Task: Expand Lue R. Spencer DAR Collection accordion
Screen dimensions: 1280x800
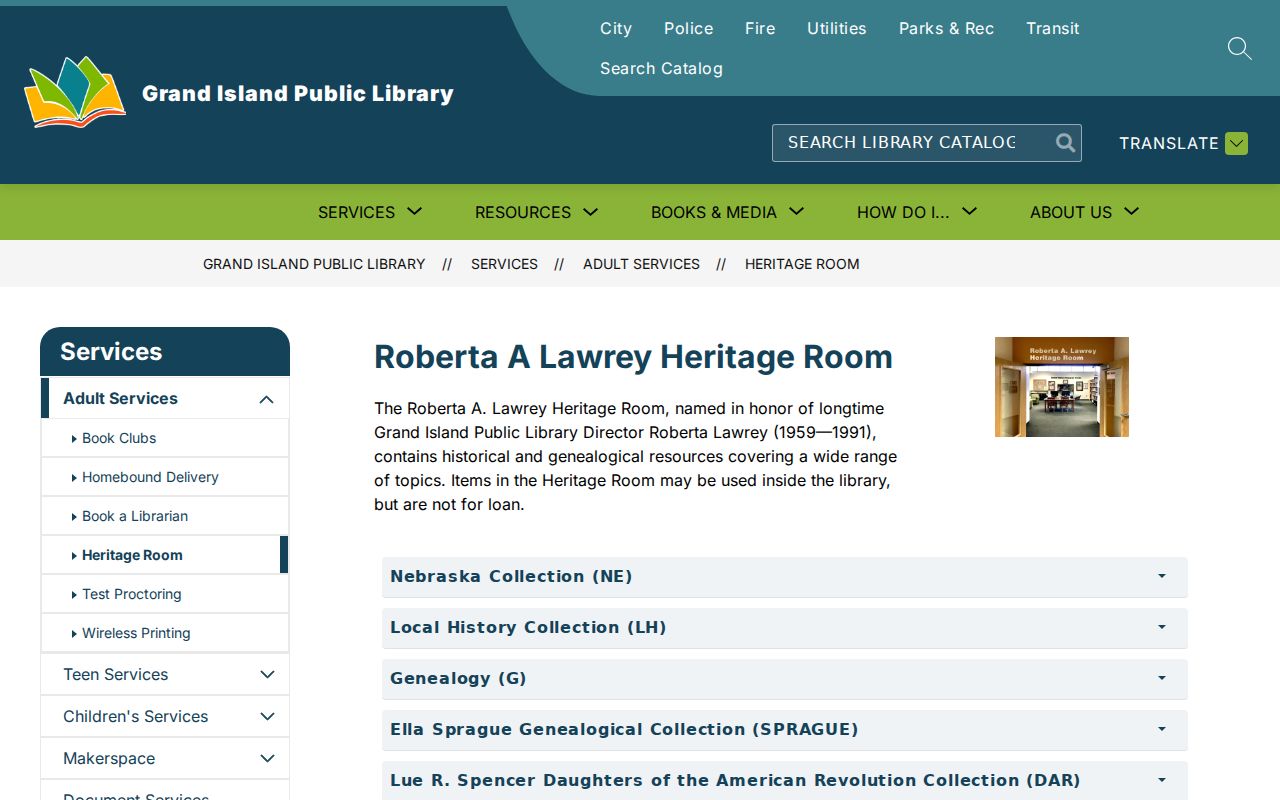Action: (784, 780)
